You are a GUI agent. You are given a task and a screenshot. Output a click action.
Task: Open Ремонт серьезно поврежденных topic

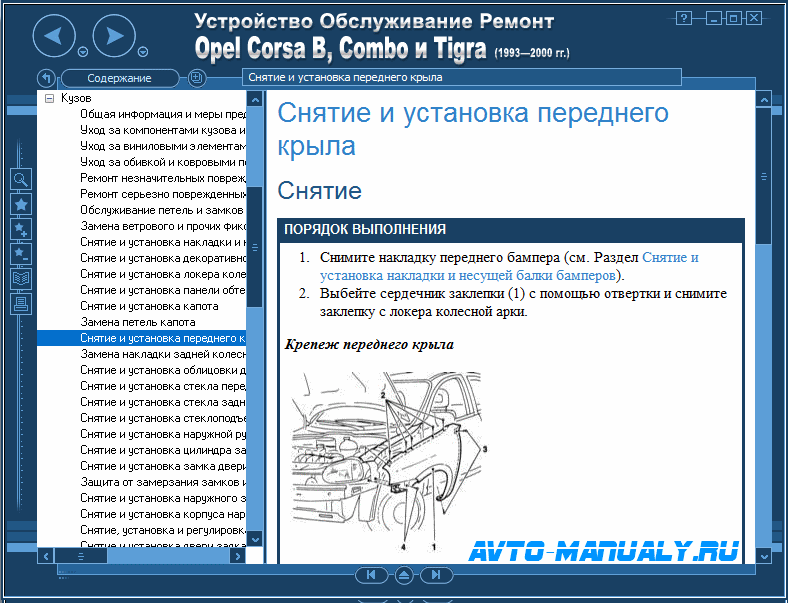tap(163, 194)
